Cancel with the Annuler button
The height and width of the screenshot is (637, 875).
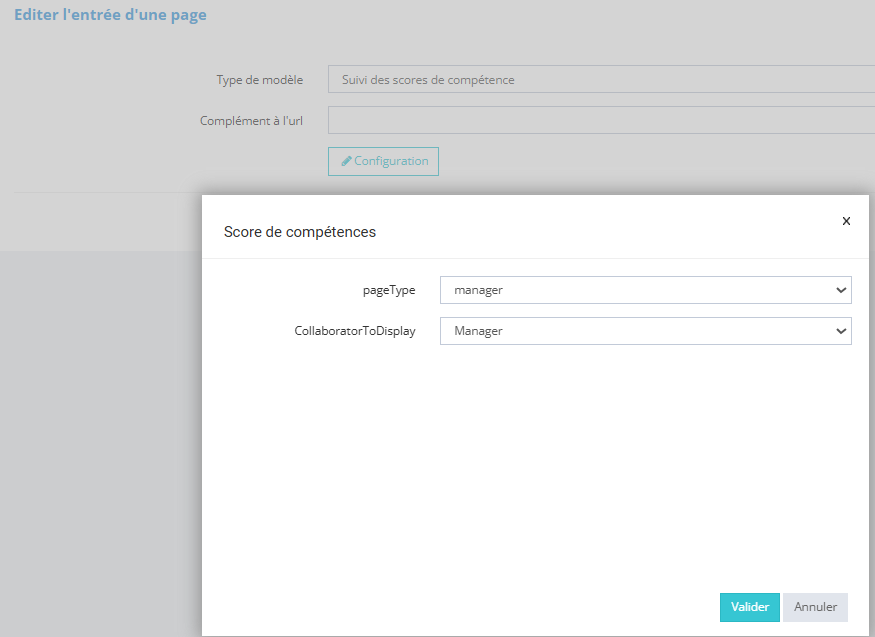[x=815, y=607]
